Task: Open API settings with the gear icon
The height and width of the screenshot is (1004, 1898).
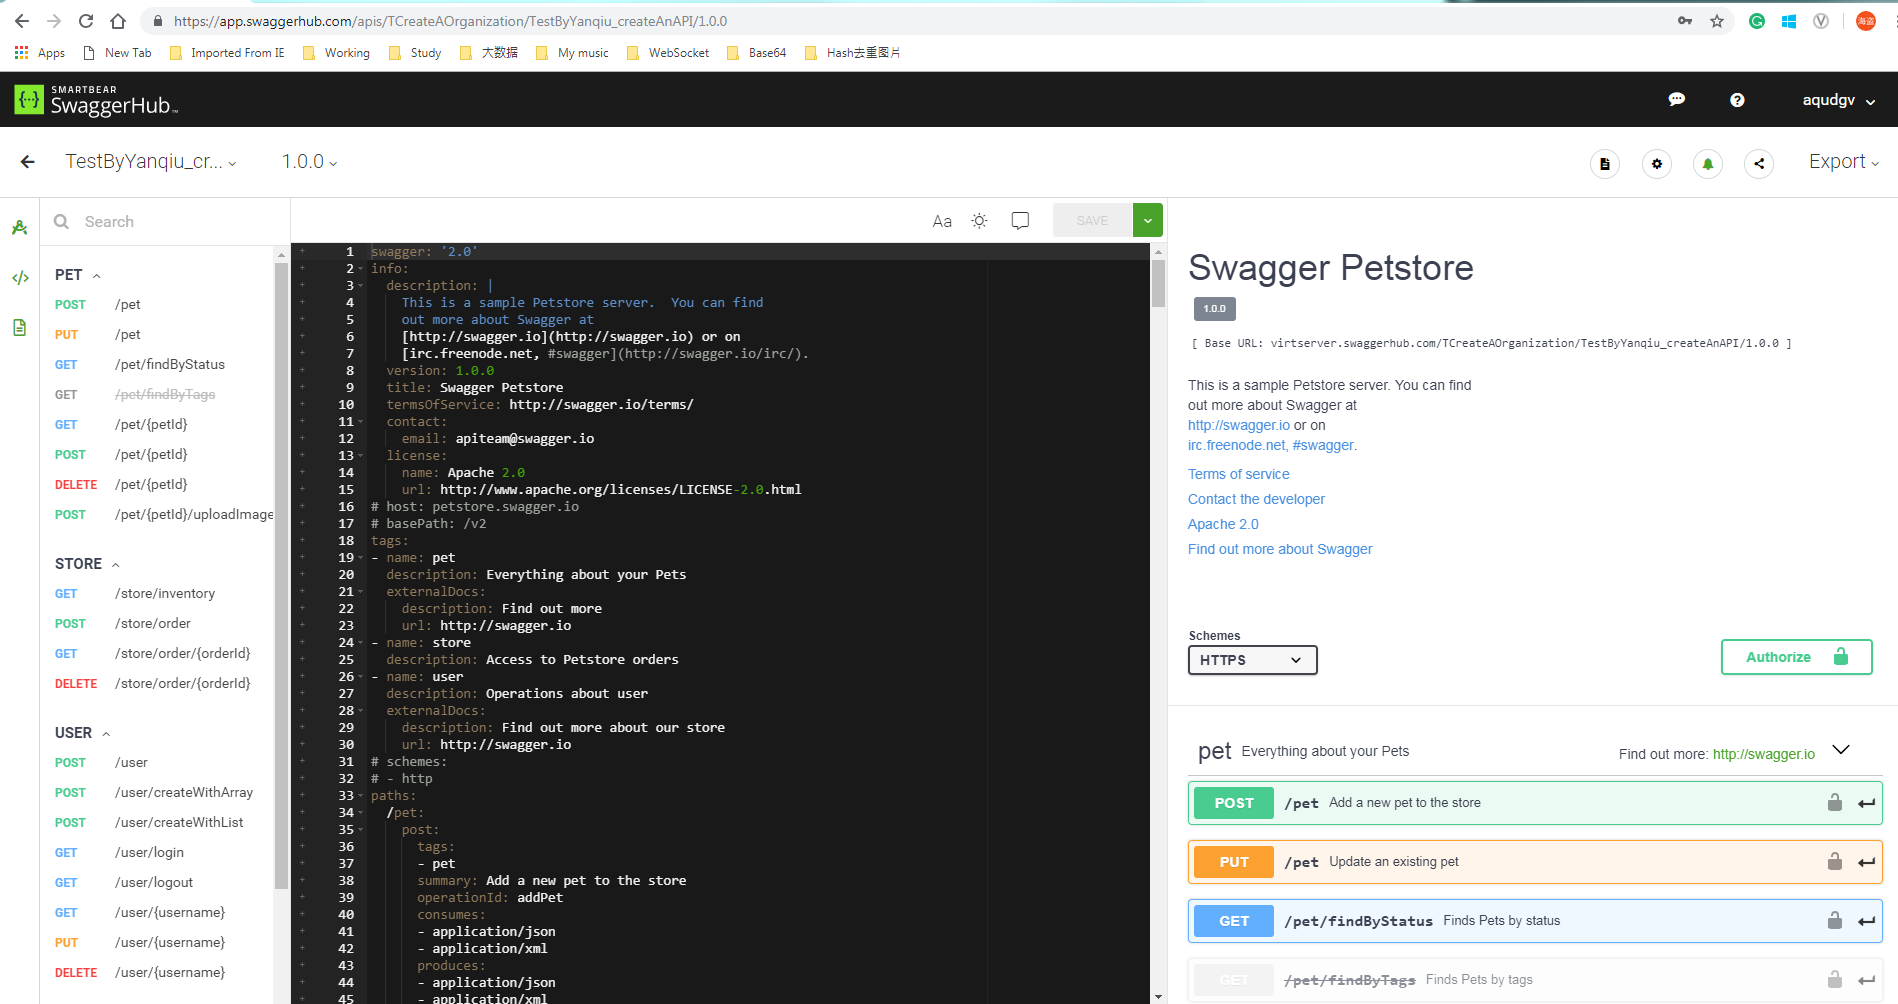Action: 1656,163
